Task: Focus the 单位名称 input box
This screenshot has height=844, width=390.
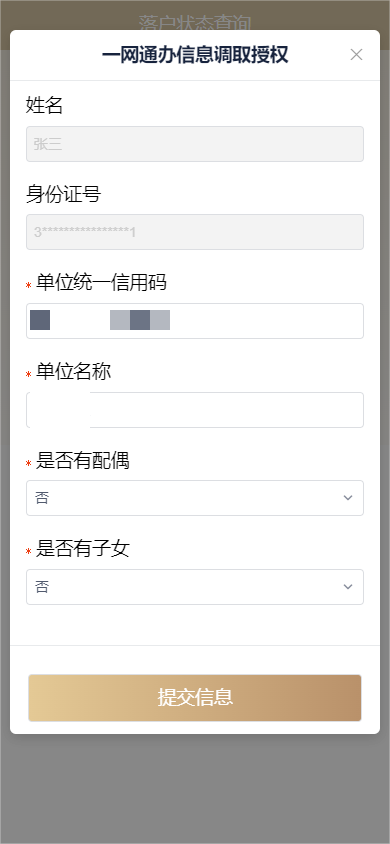Action: point(195,410)
